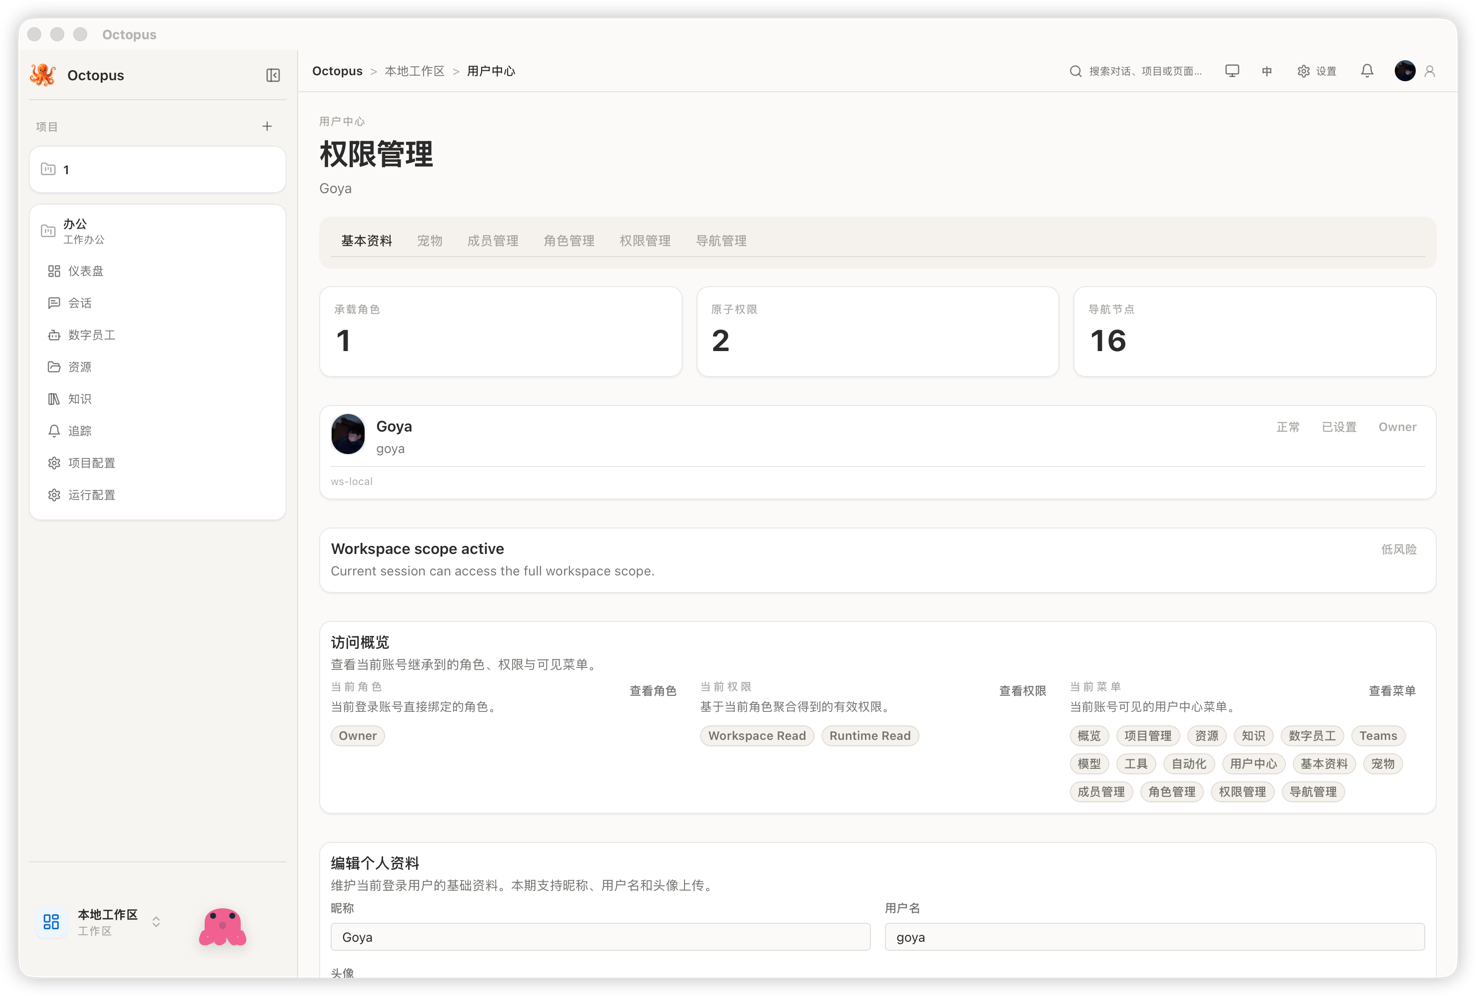Image resolution: width=1476 pixels, height=996 pixels.
Task: Open the 数字员工 sidebar item
Action: (x=157, y=335)
